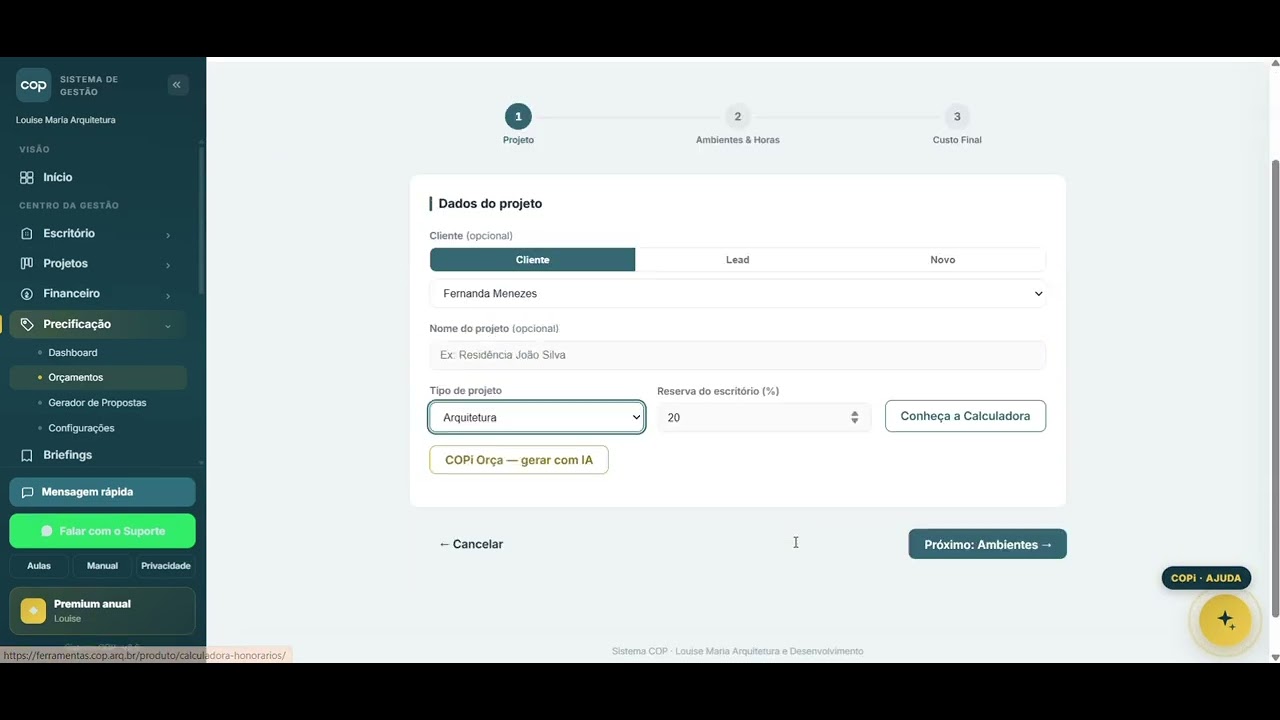1280x720 pixels.
Task: Select the Cliente segment option
Action: pos(532,260)
